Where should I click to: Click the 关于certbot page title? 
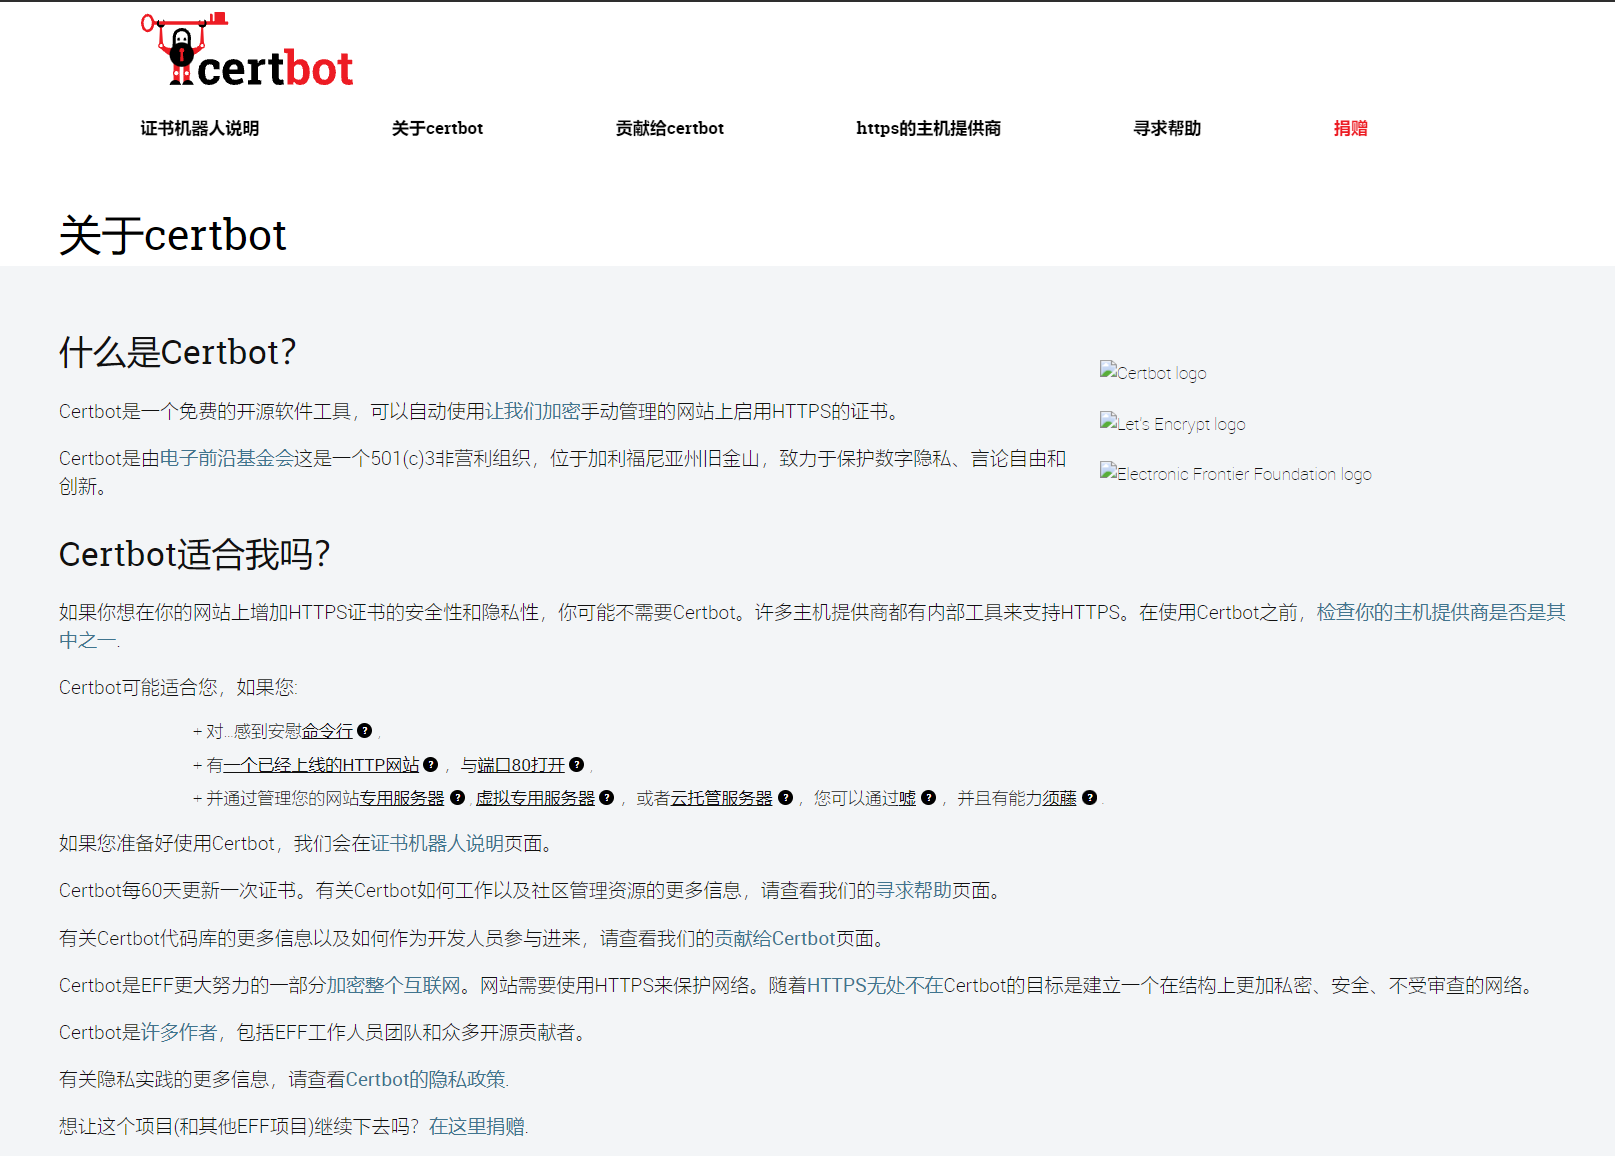pos(173,236)
